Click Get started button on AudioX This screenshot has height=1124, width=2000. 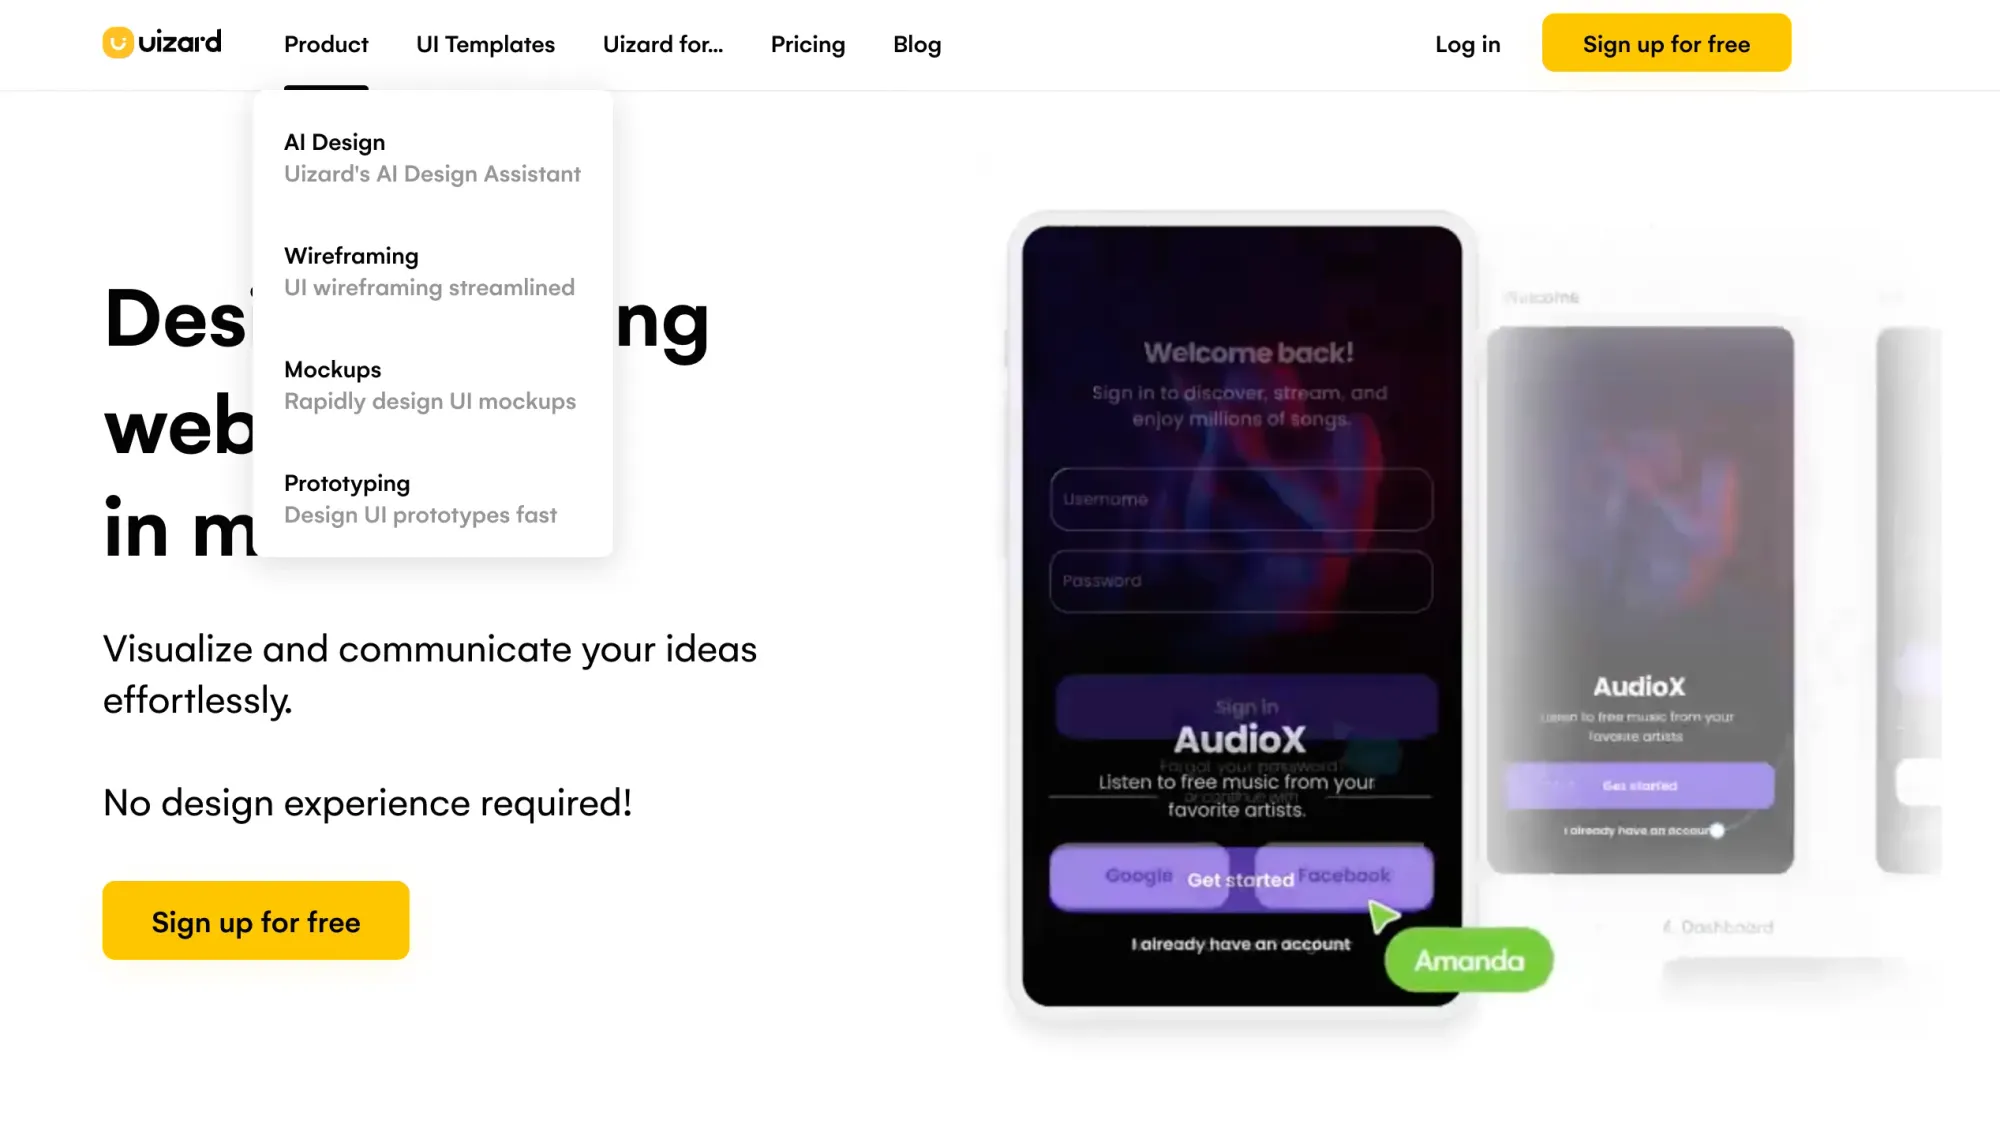click(1239, 878)
